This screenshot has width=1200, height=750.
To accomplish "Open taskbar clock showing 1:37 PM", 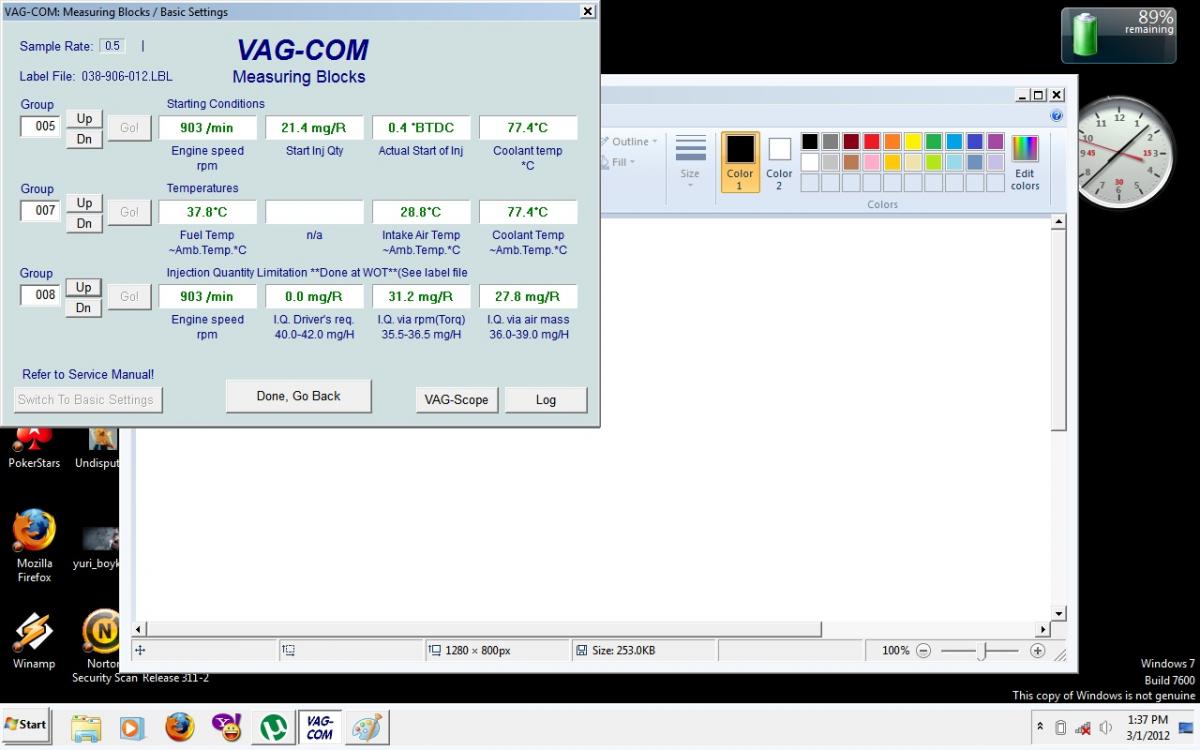I will tap(1147, 727).
